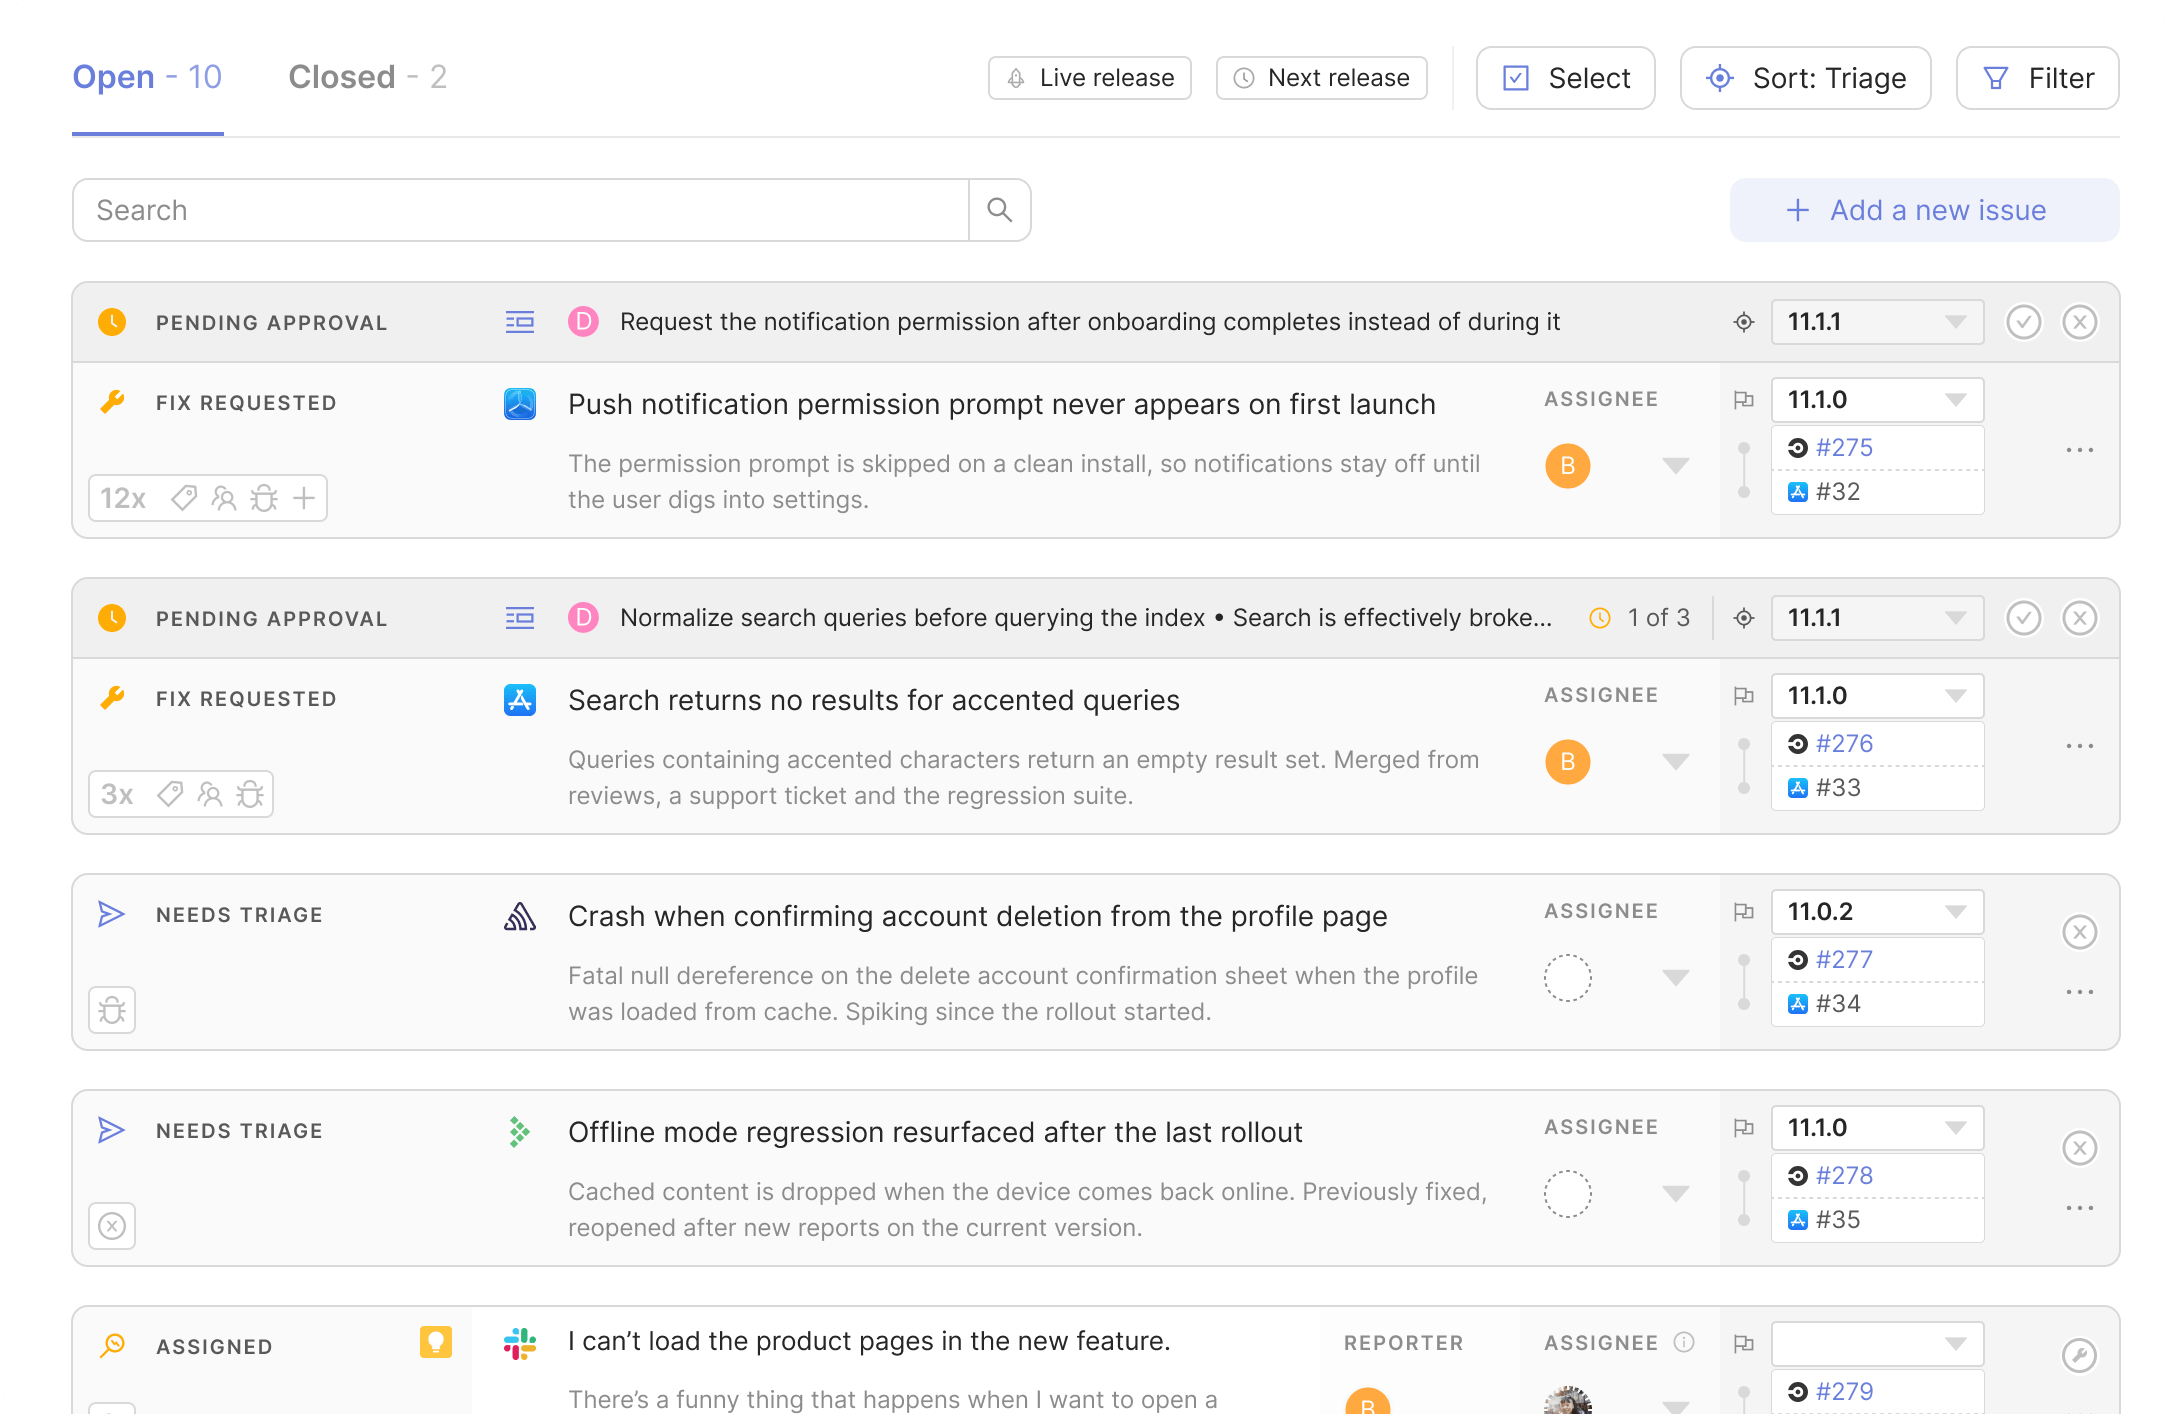Switch to the Closed tab
This screenshot has height=1414, width=2168.
click(x=367, y=77)
